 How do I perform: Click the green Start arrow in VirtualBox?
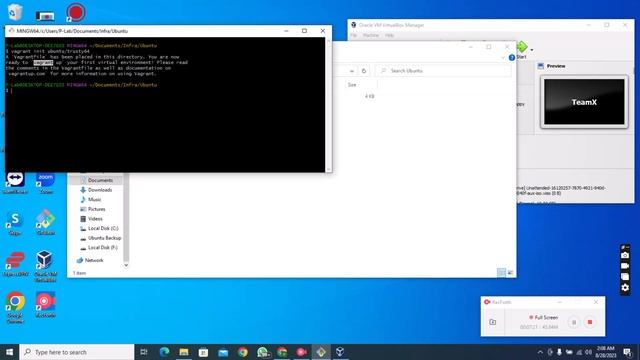[x=521, y=47]
